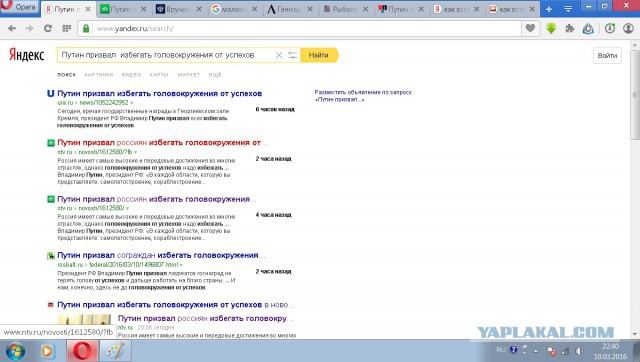This screenshot has width=640, height=362.
Task: Switch to the Геннад tab
Action: (x=289, y=9)
